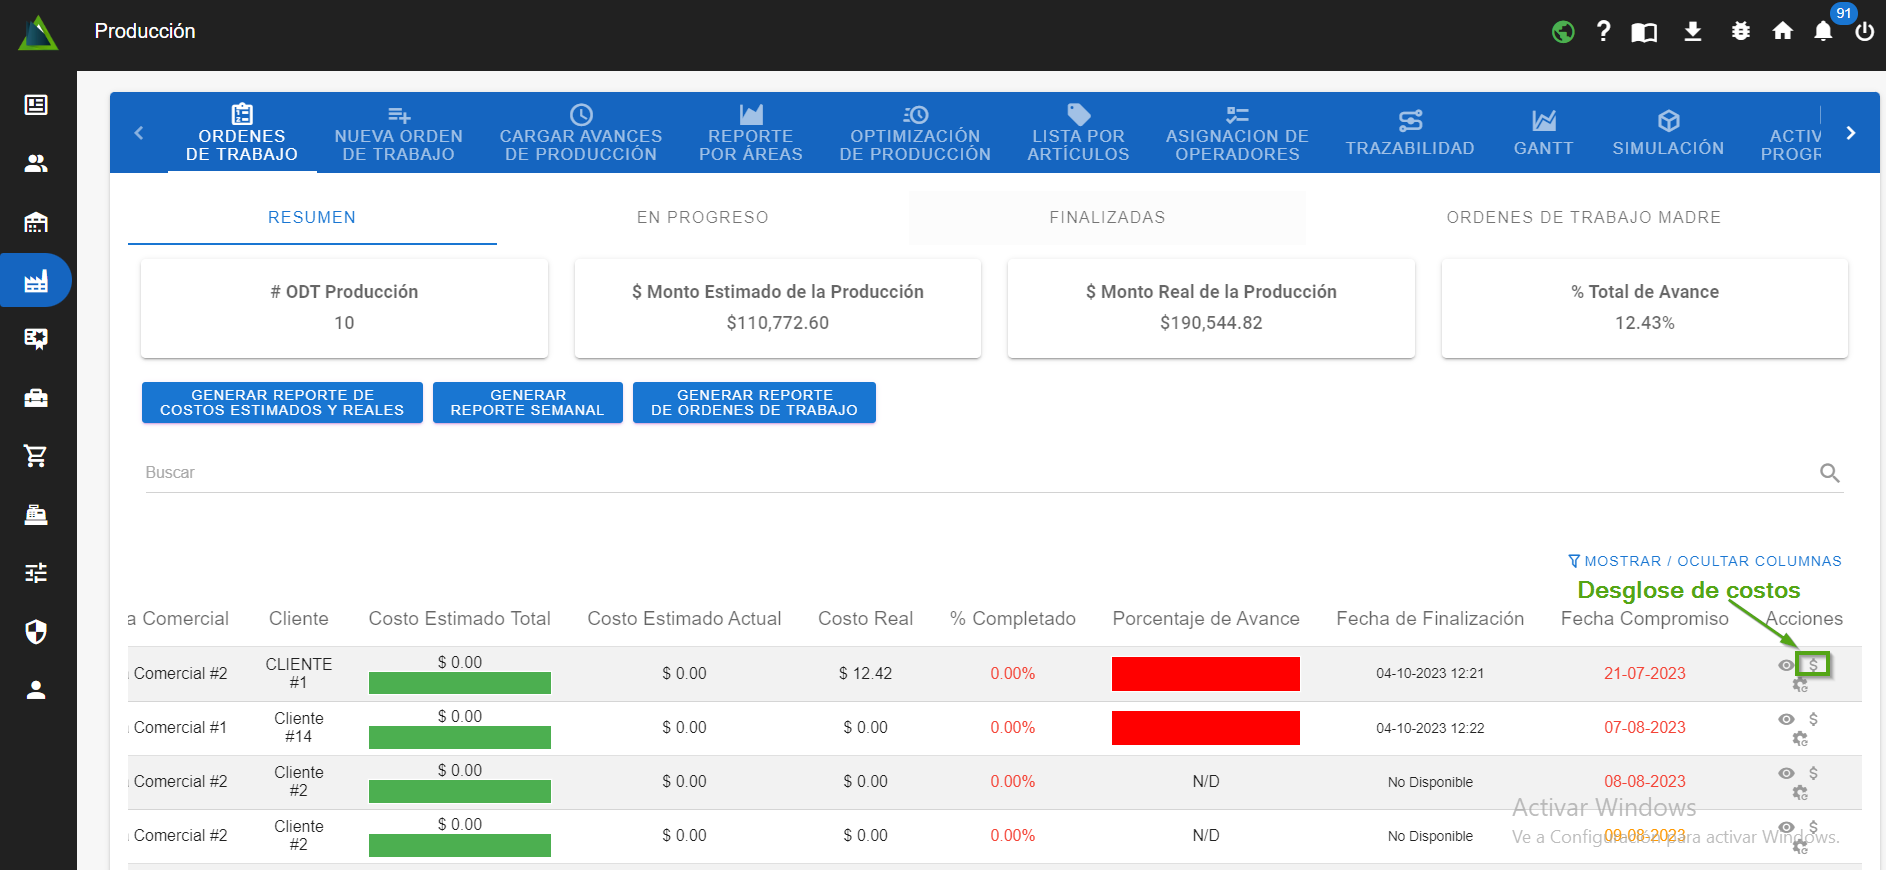
Task: Click the red progress bar for CLIENTE #1
Action: [x=1205, y=674]
